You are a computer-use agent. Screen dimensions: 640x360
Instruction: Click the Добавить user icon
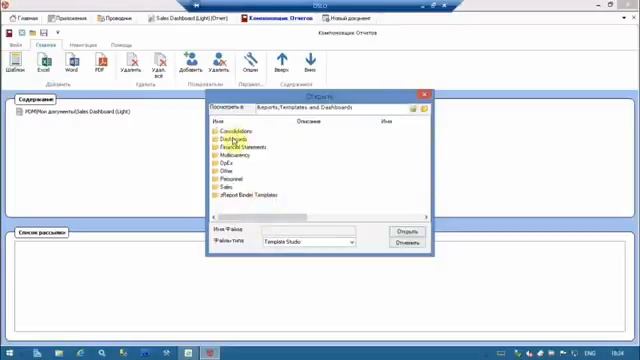[191, 62]
